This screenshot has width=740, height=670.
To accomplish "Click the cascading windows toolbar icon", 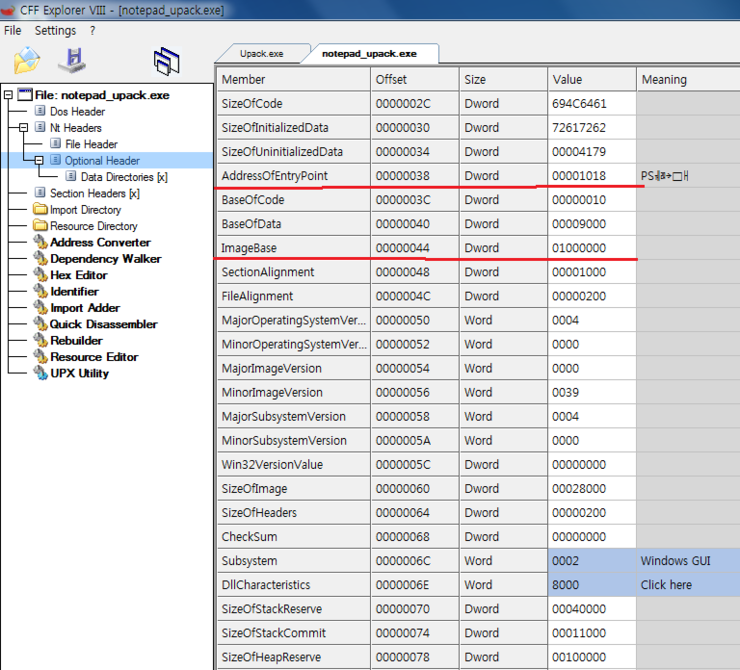I will click(167, 61).
